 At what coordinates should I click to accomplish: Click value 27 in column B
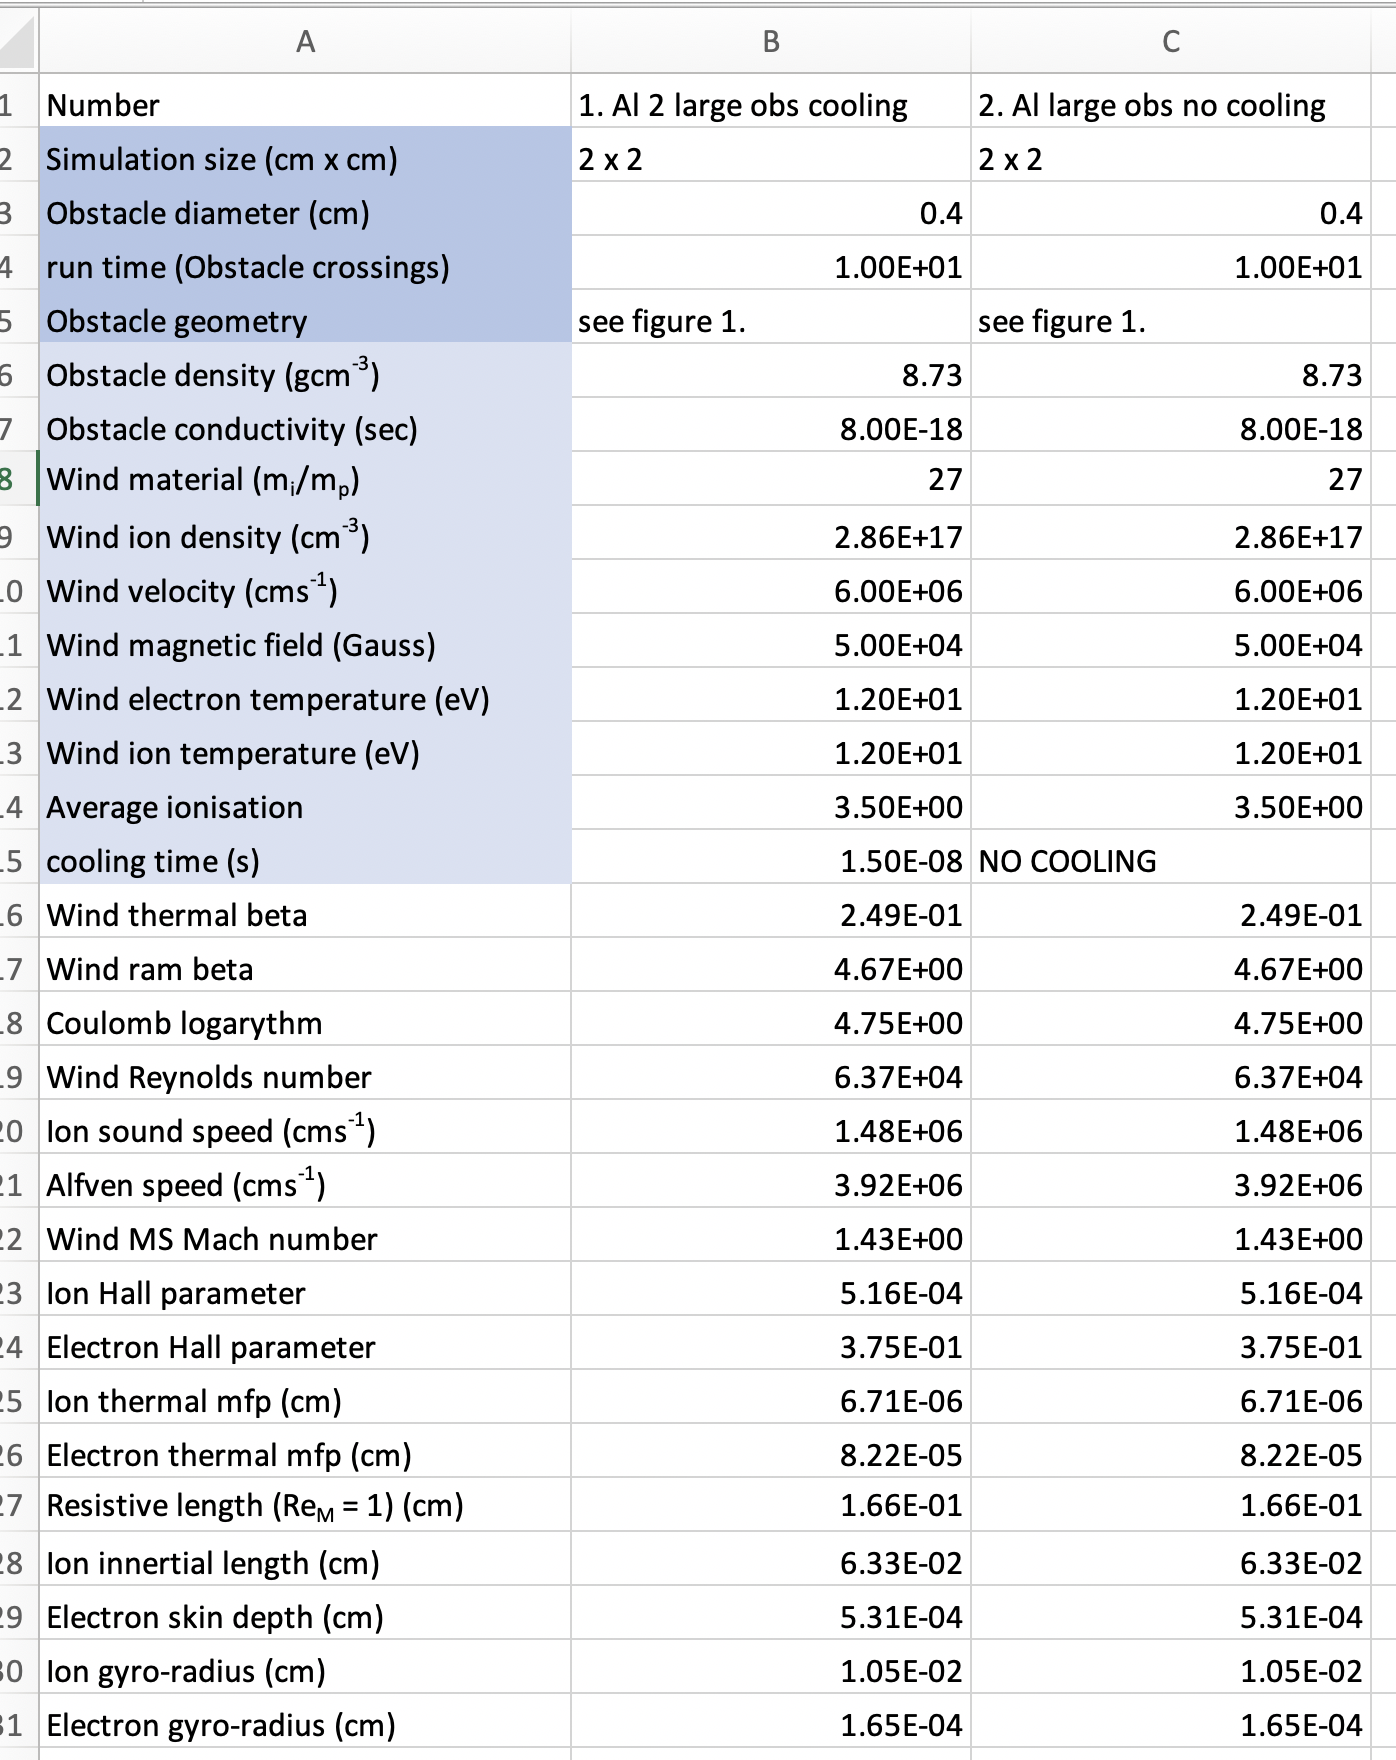771,479
